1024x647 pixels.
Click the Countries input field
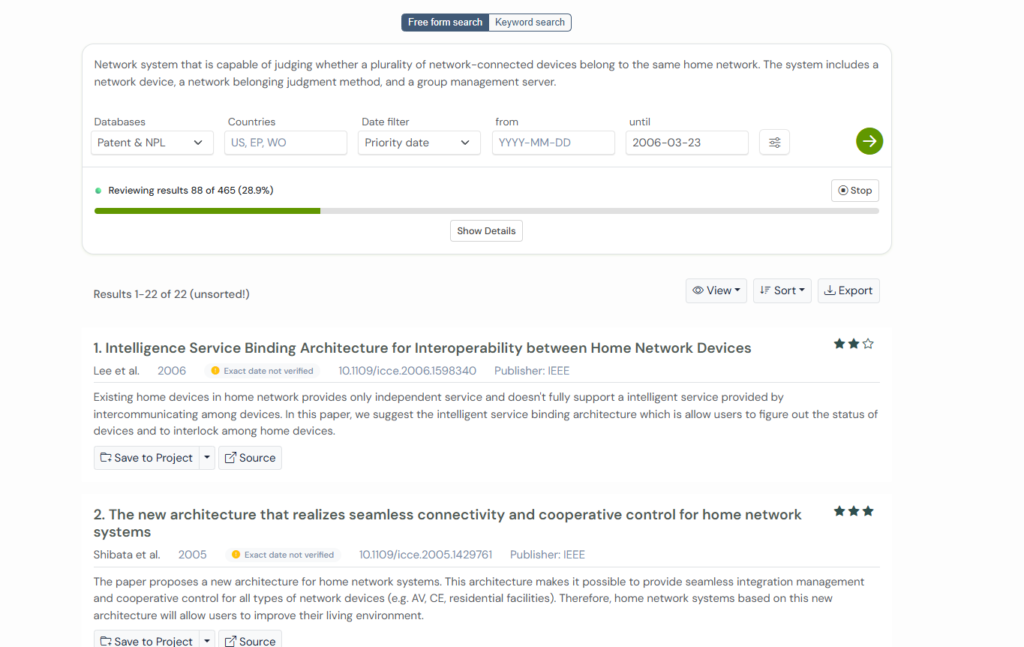tap(285, 143)
